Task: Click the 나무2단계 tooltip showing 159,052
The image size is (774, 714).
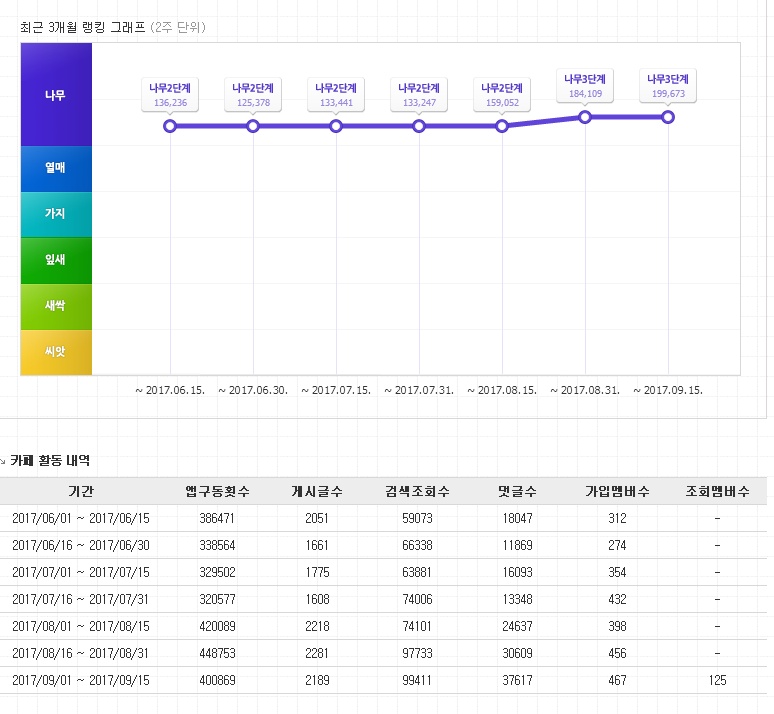Action: pyautogui.click(x=502, y=94)
